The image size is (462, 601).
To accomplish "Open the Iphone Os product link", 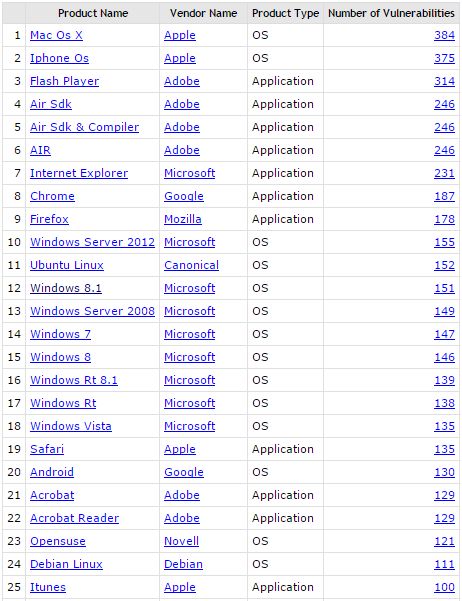I will [x=59, y=58].
